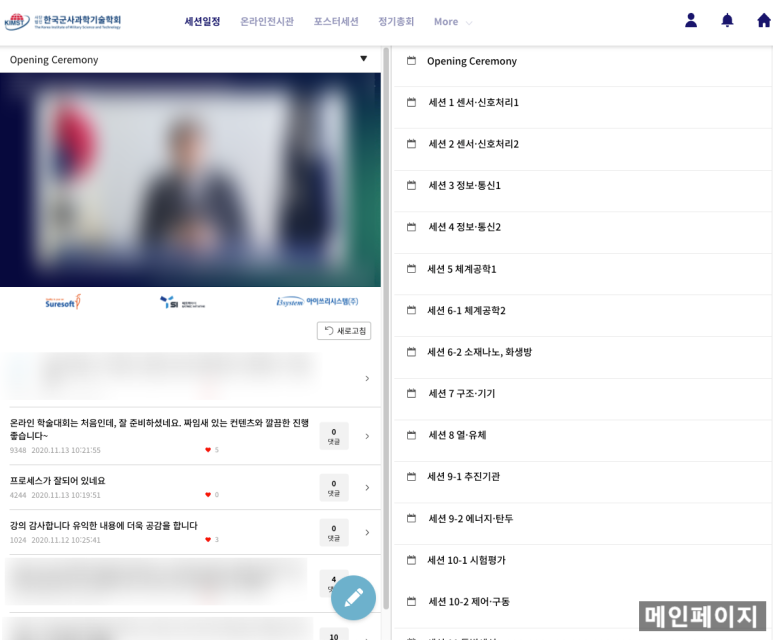The height and width of the screenshot is (640, 773).
Task: Like the 프로세스가 잘되어 있네요 comment heart
Action: (x=208, y=495)
